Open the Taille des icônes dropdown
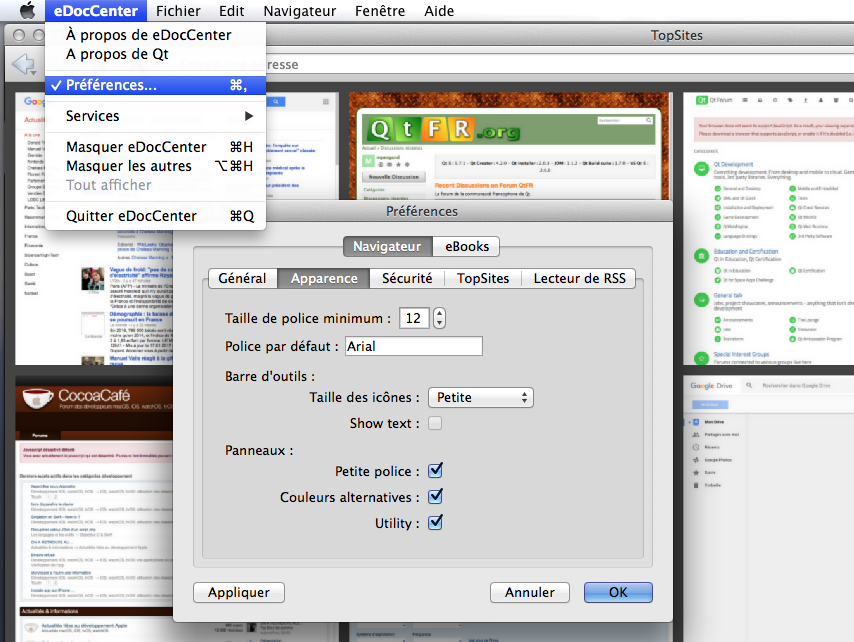This screenshot has height=642, width=854. [x=481, y=398]
